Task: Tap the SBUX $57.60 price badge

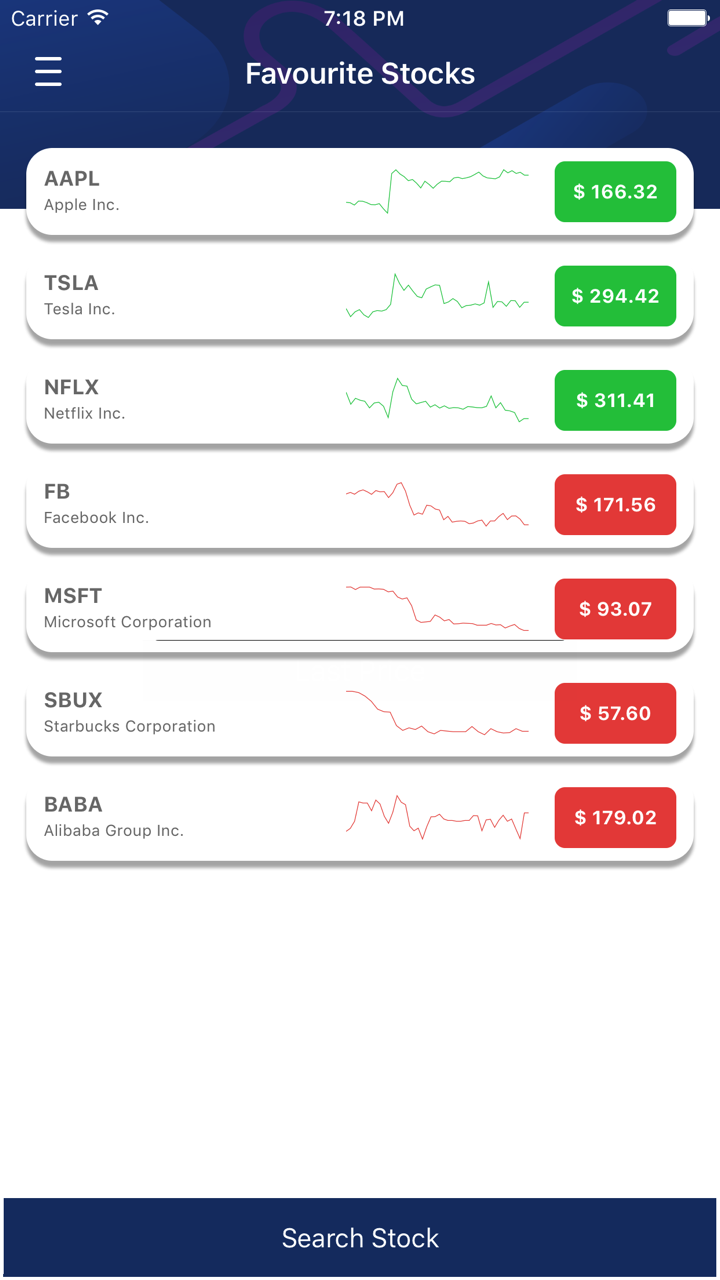Action: click(615, 713)
